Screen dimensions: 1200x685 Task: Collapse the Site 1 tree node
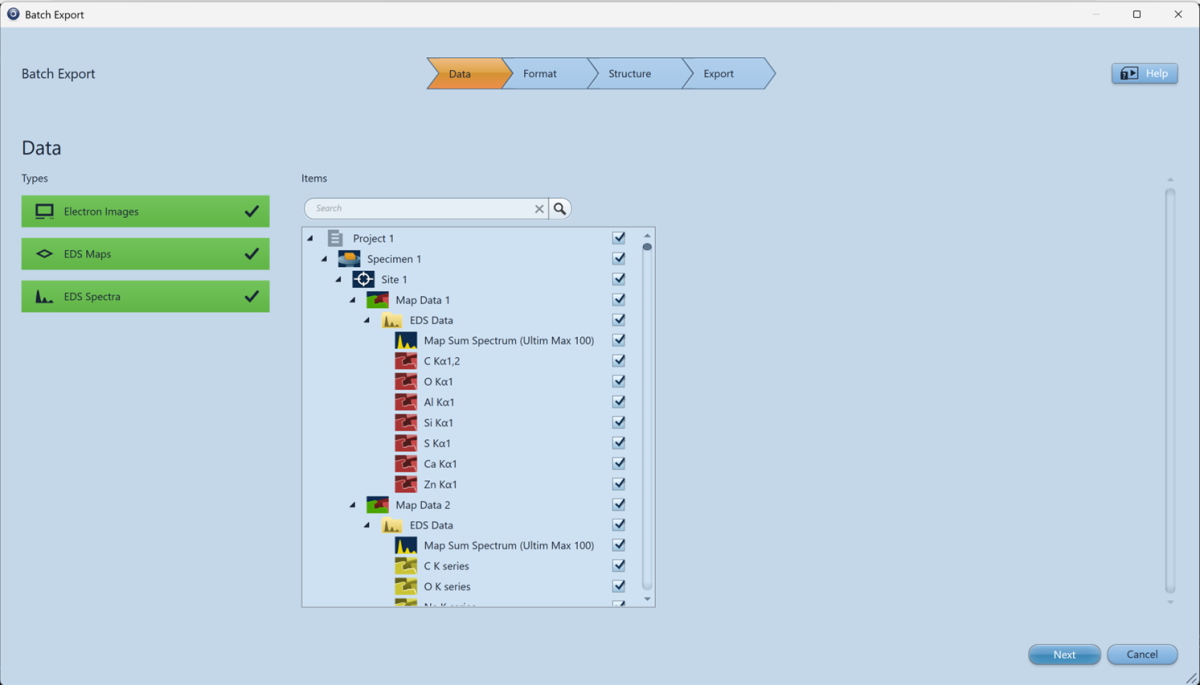[x=338, y=280]
